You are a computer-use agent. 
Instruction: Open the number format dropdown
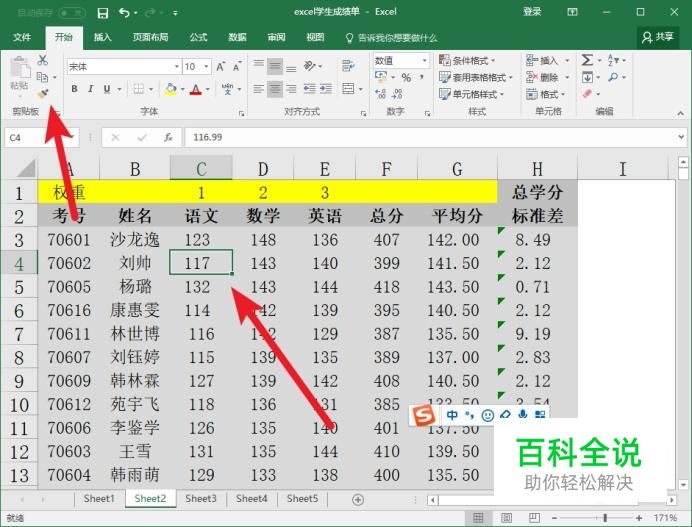tap(425, 60)
